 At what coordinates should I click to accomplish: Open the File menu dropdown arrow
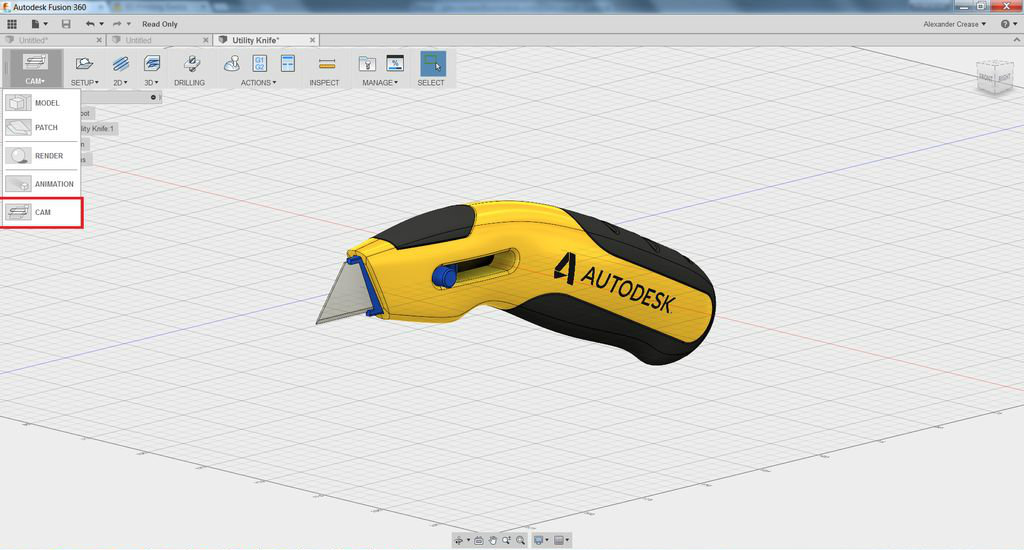click(x=46, y=24)
